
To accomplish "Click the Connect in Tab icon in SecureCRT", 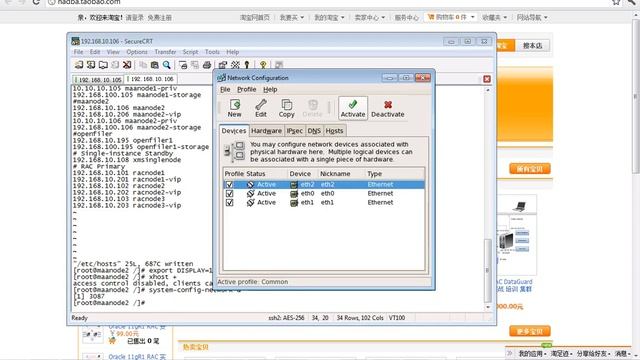I will tap(103, 64).
